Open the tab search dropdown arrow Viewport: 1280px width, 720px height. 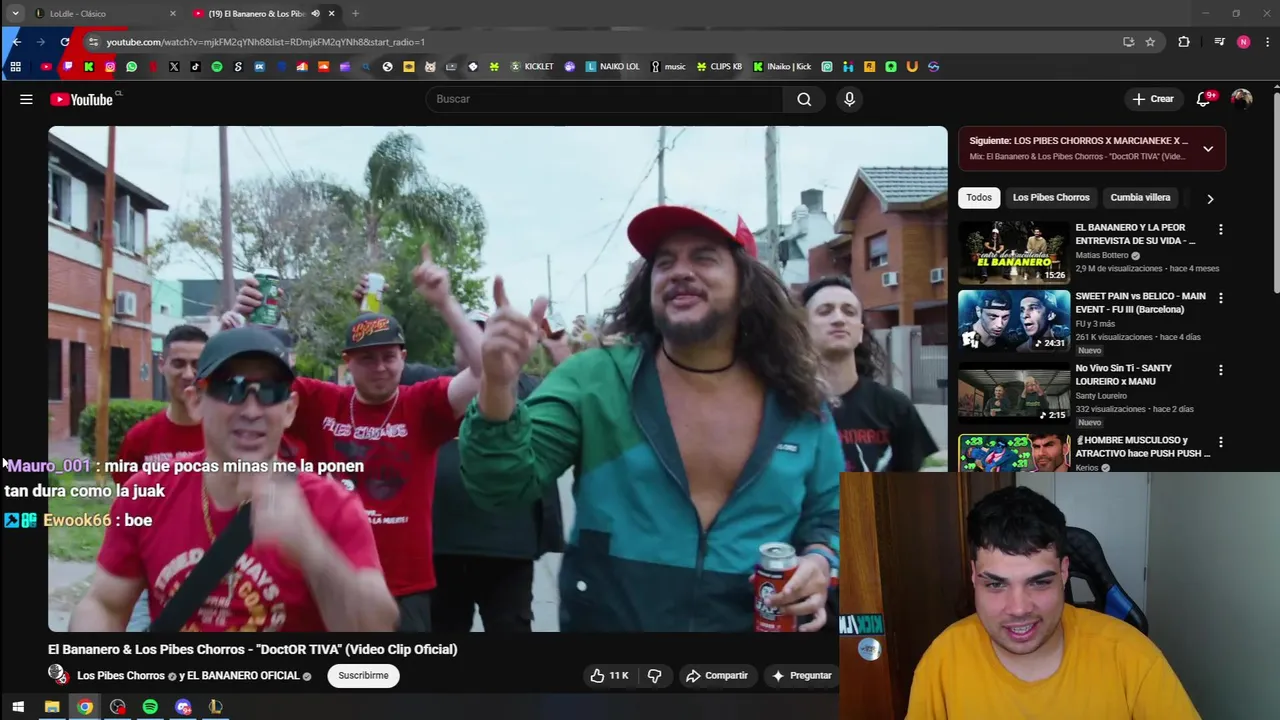pyautogui.click(x=15, y=14)
